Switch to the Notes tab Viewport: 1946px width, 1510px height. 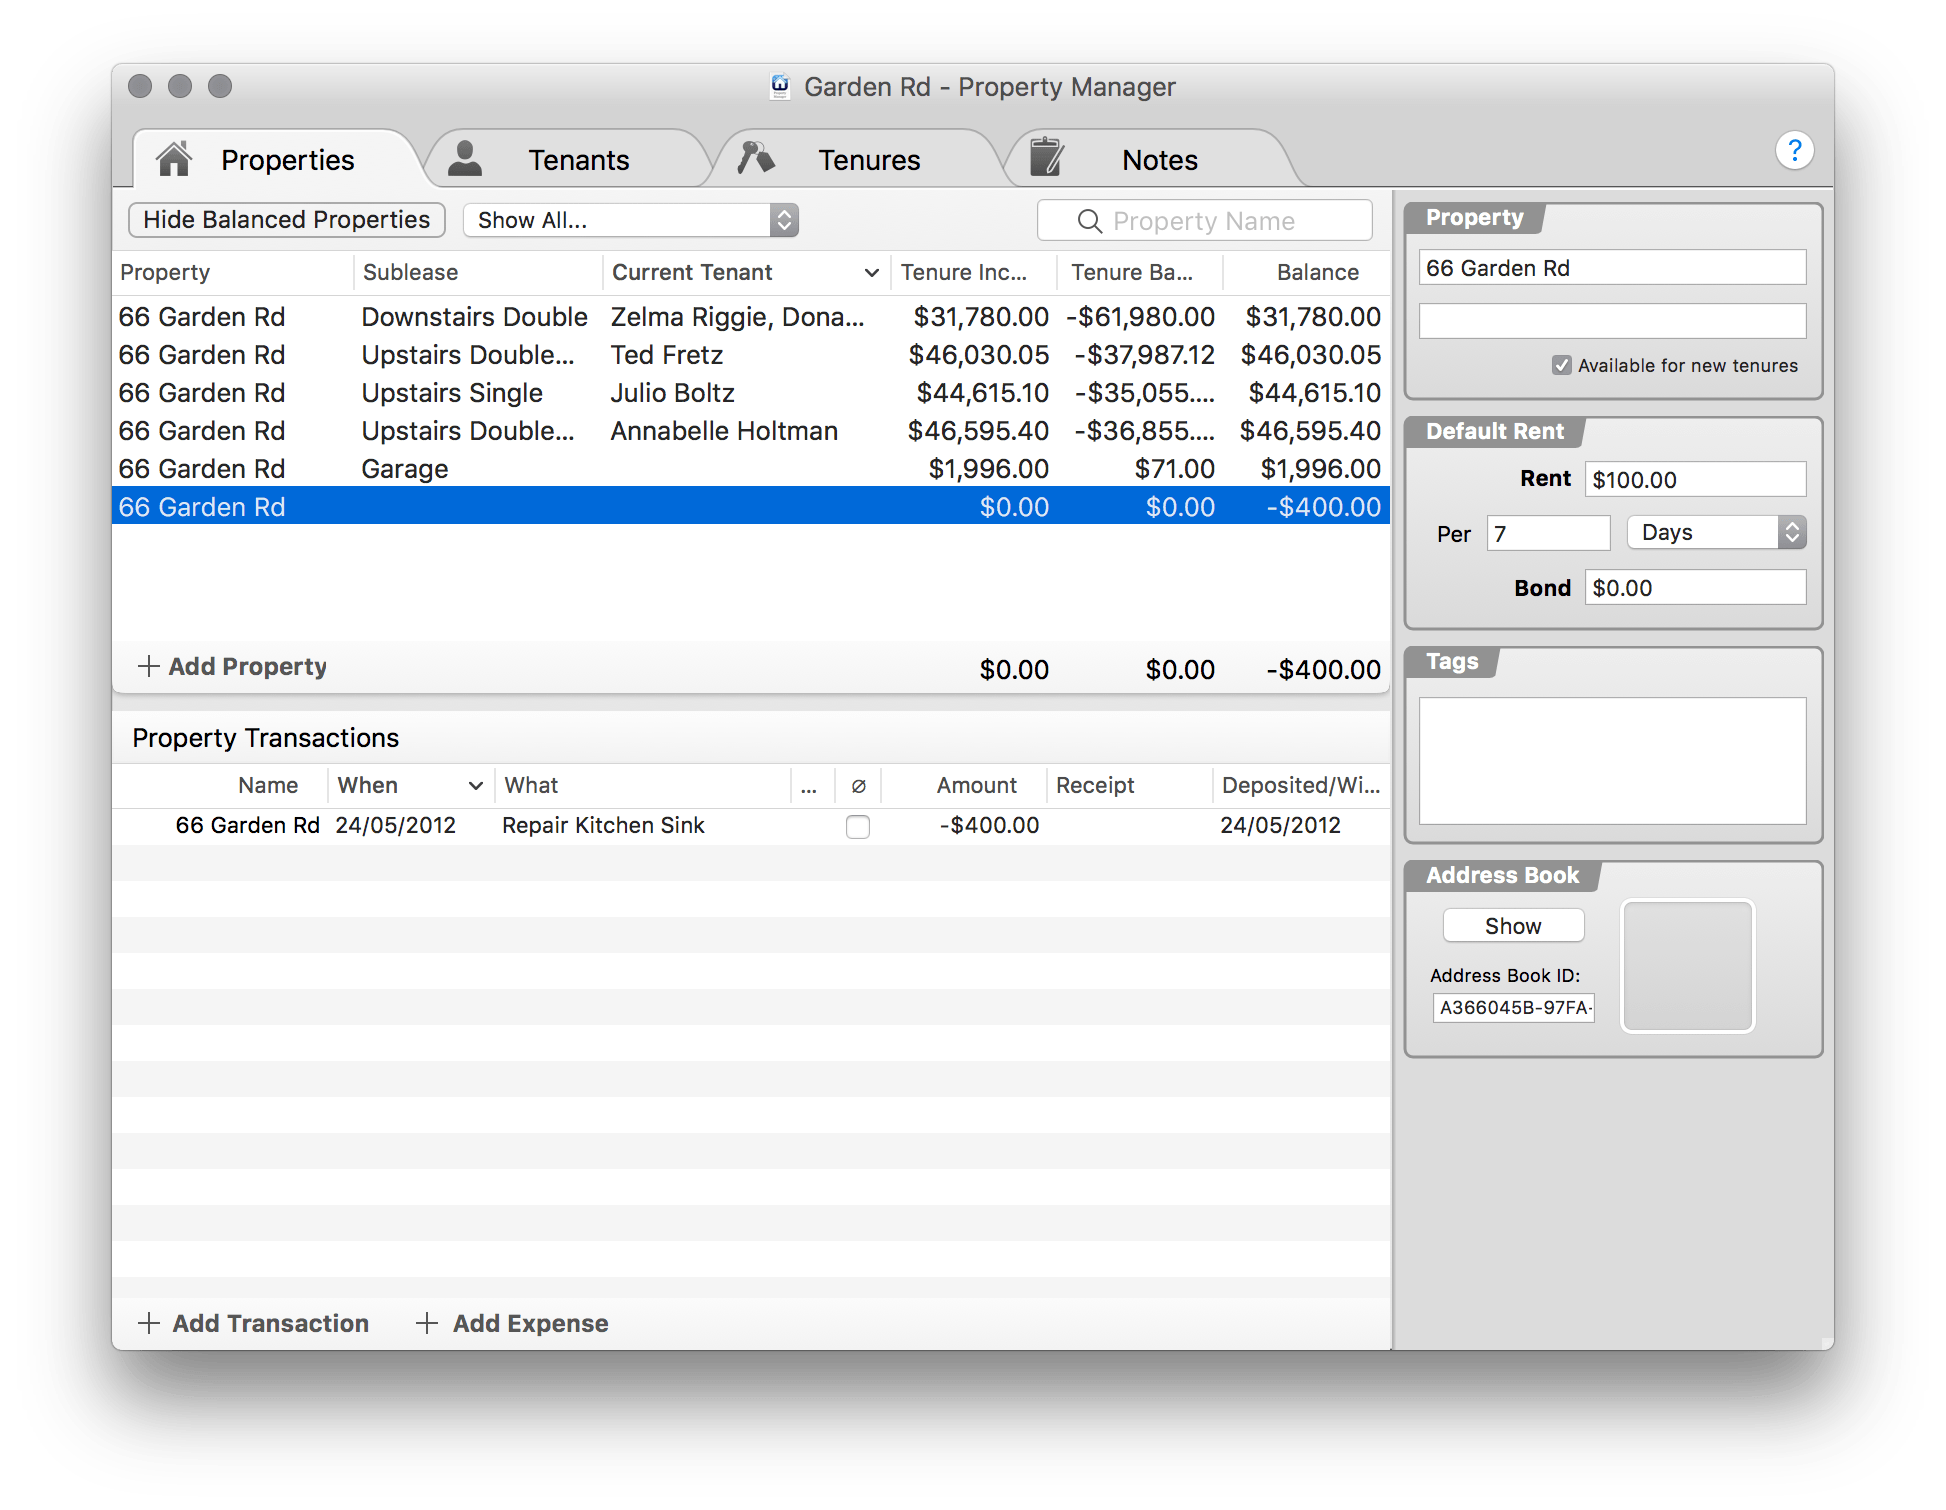pyautogui.click(x=1158, y=160)
